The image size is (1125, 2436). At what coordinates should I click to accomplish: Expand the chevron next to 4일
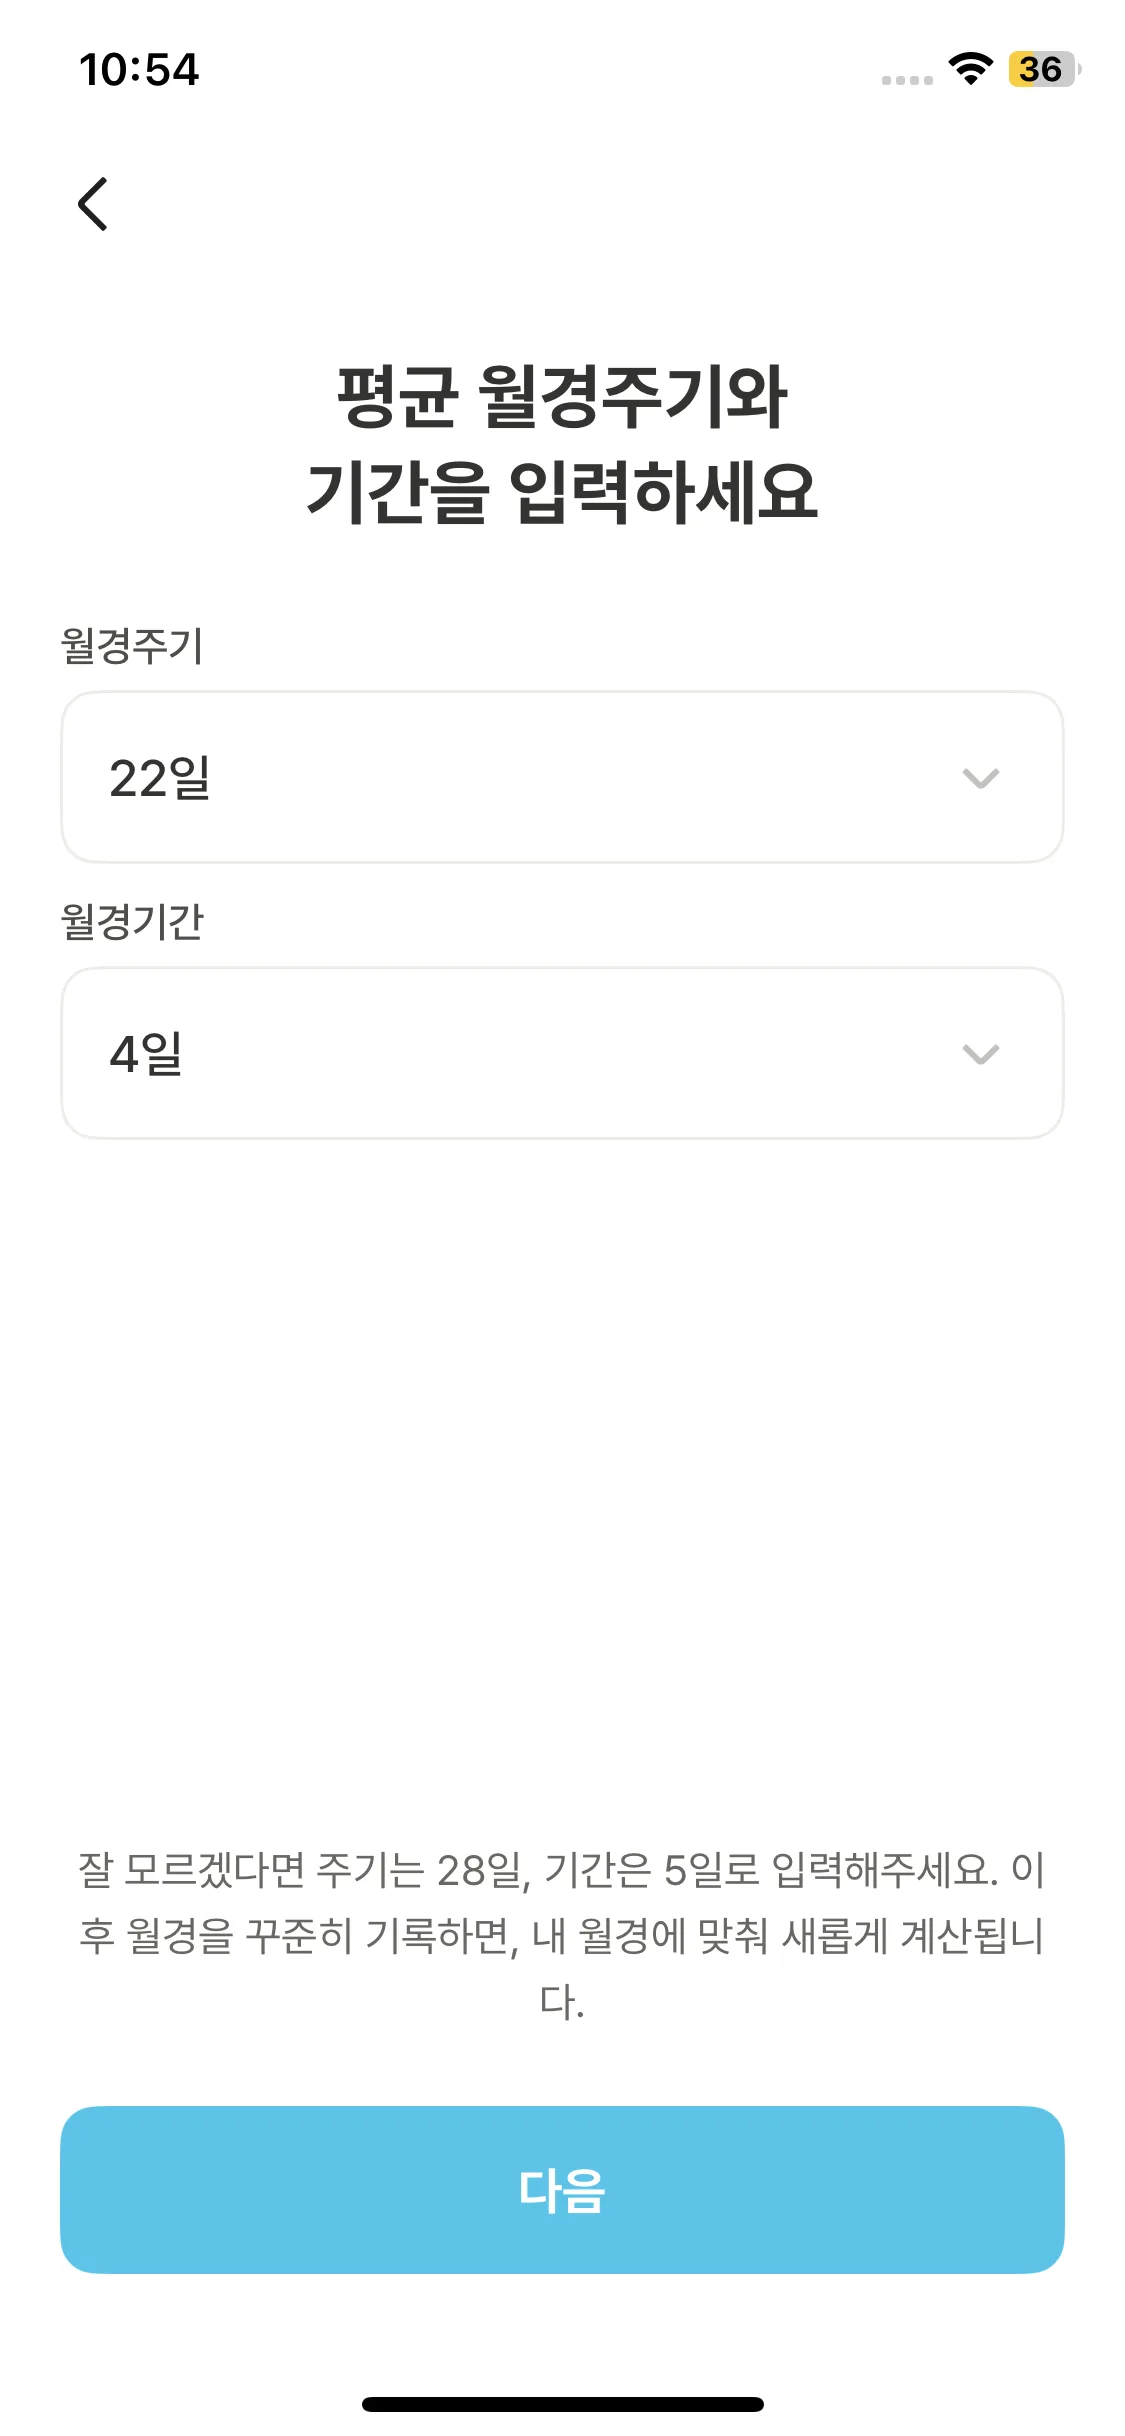point(980,1054)
